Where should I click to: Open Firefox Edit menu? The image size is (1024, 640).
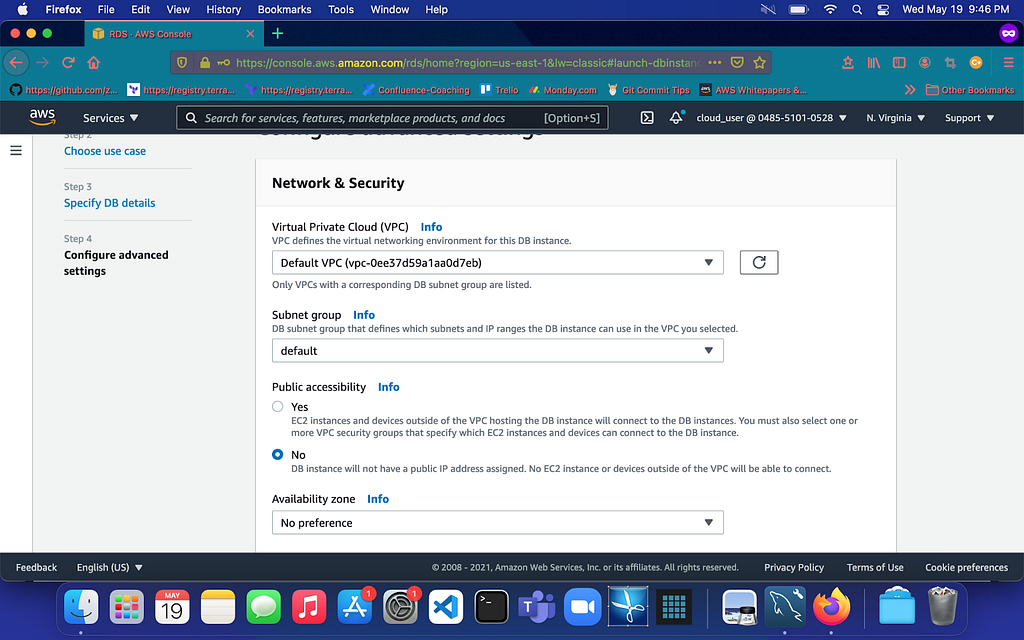pyautogui.click(x=140, y=10)
